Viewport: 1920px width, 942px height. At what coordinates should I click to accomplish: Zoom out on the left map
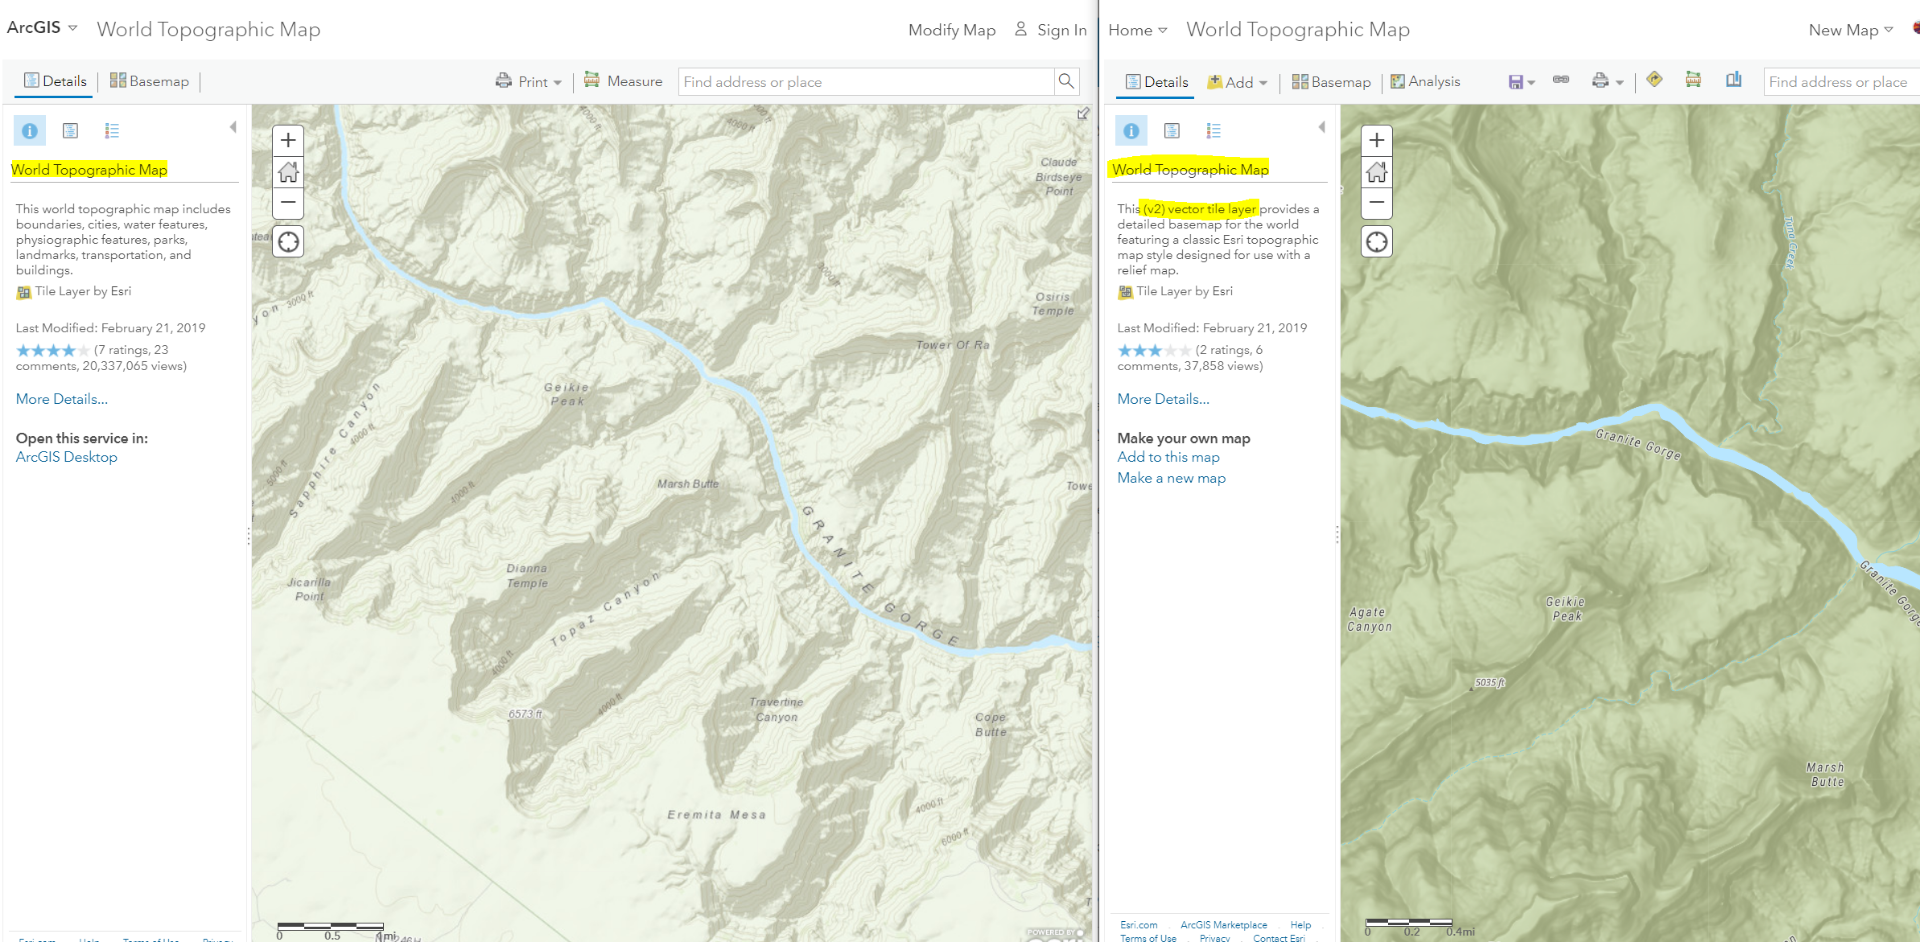tap(288, 202)
